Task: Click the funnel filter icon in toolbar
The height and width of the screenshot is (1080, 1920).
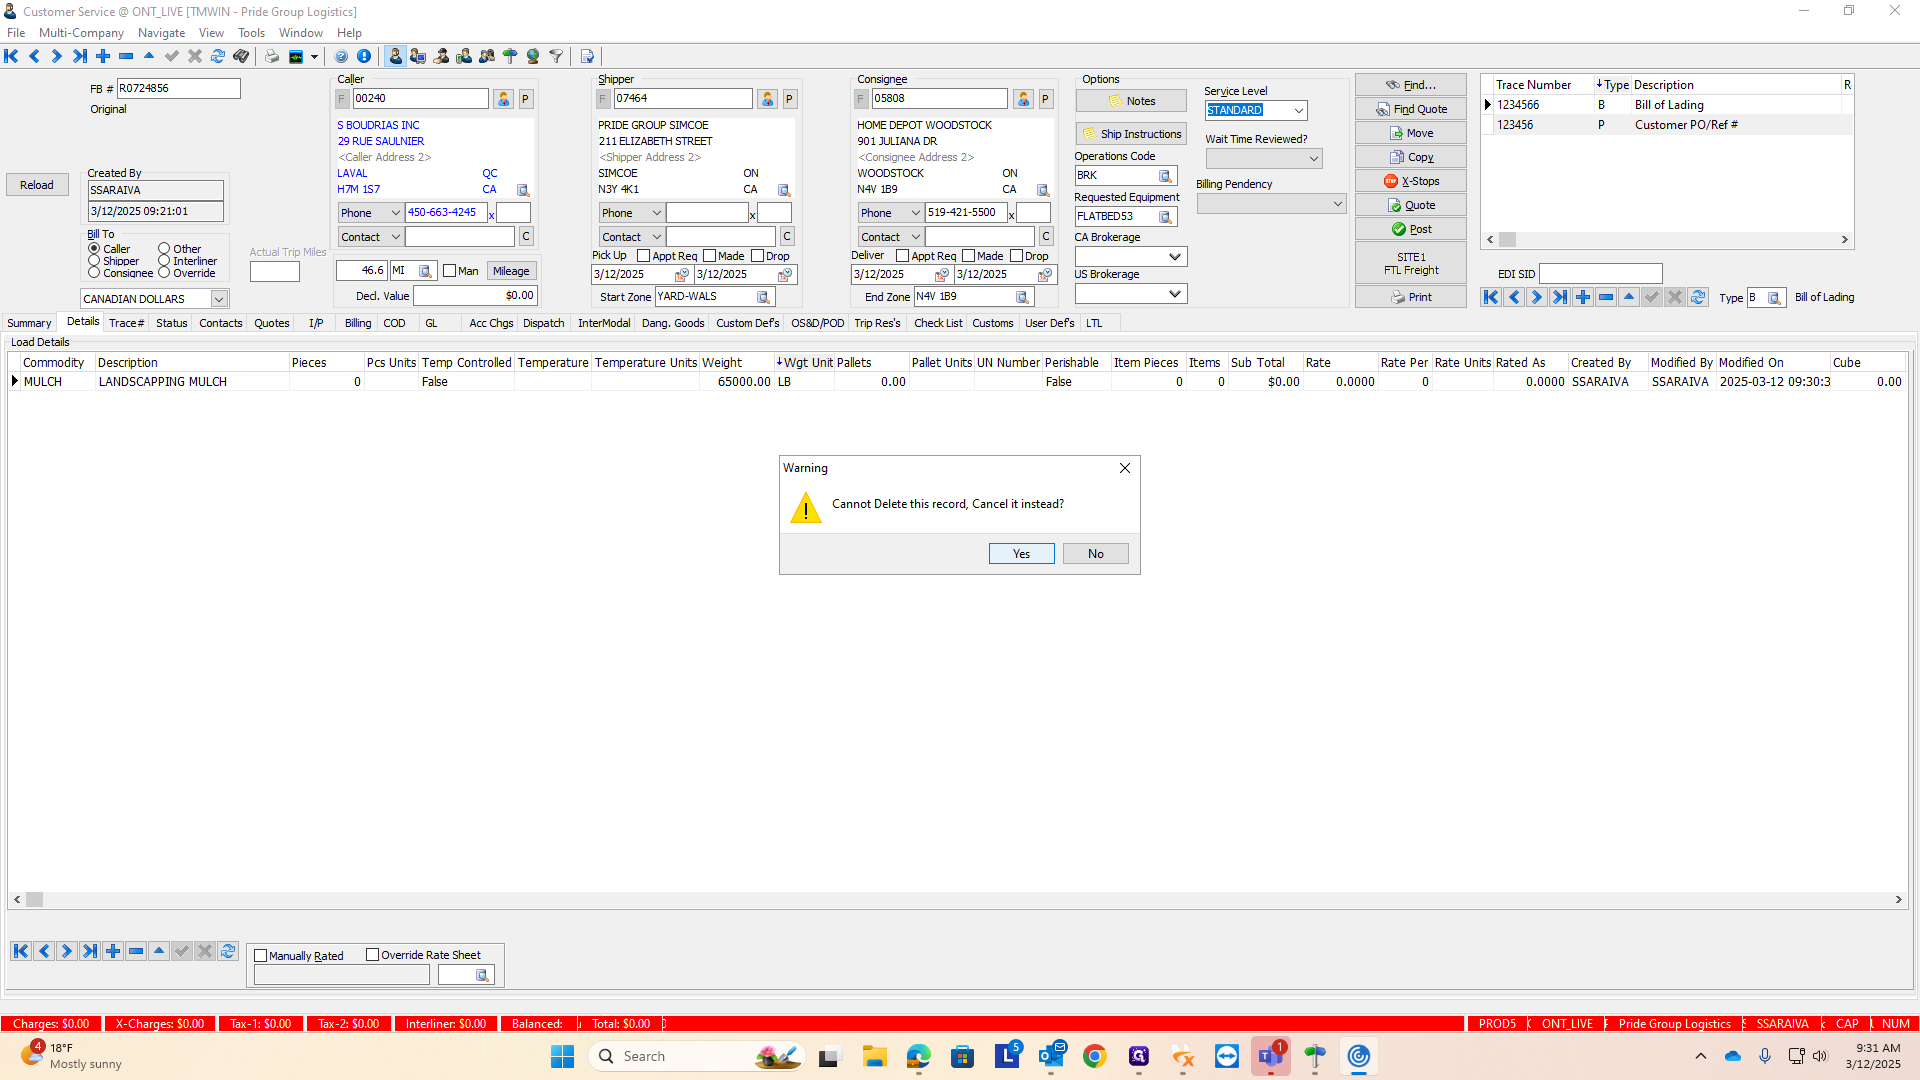Action: coord(556,56)
